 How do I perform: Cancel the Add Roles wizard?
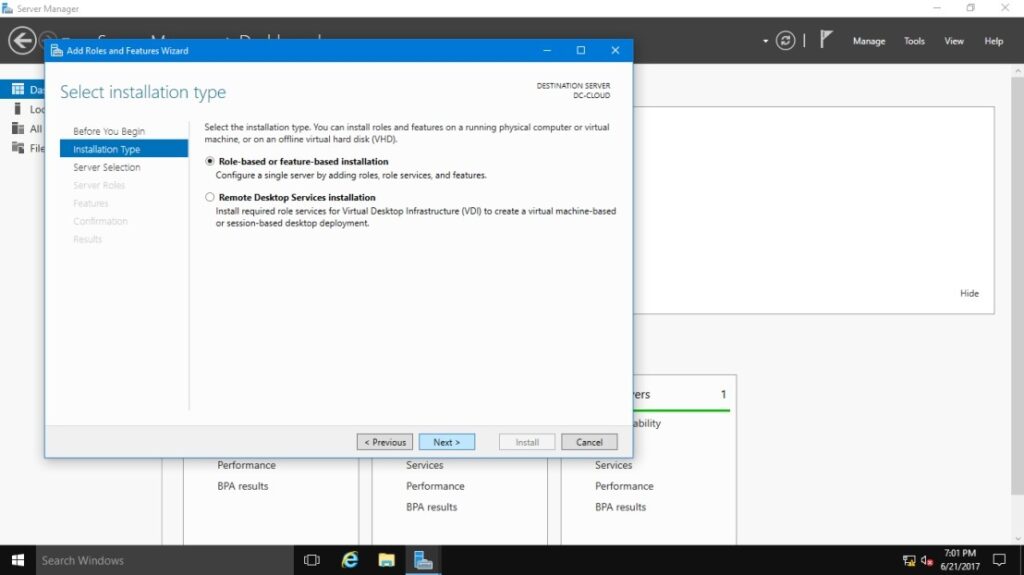(589, 442)
